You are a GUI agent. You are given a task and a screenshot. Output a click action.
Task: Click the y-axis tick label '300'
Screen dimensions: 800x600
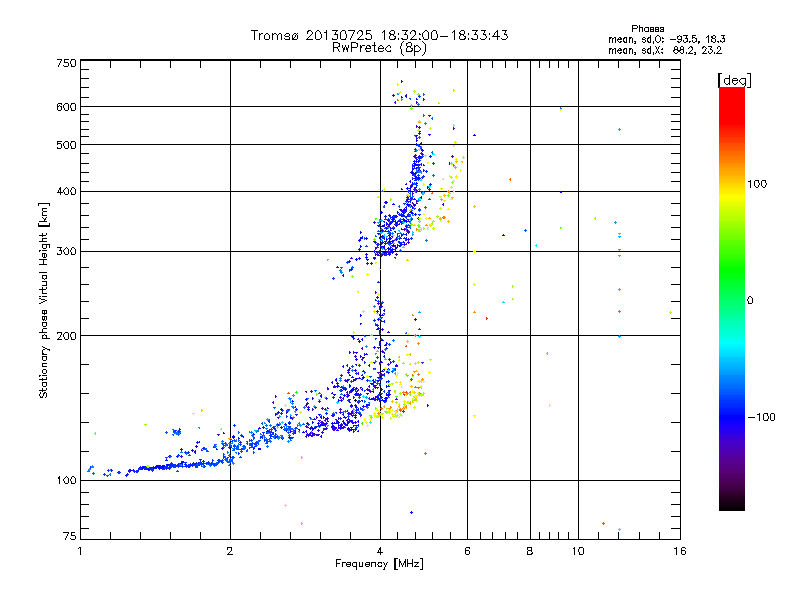[66, 252]
